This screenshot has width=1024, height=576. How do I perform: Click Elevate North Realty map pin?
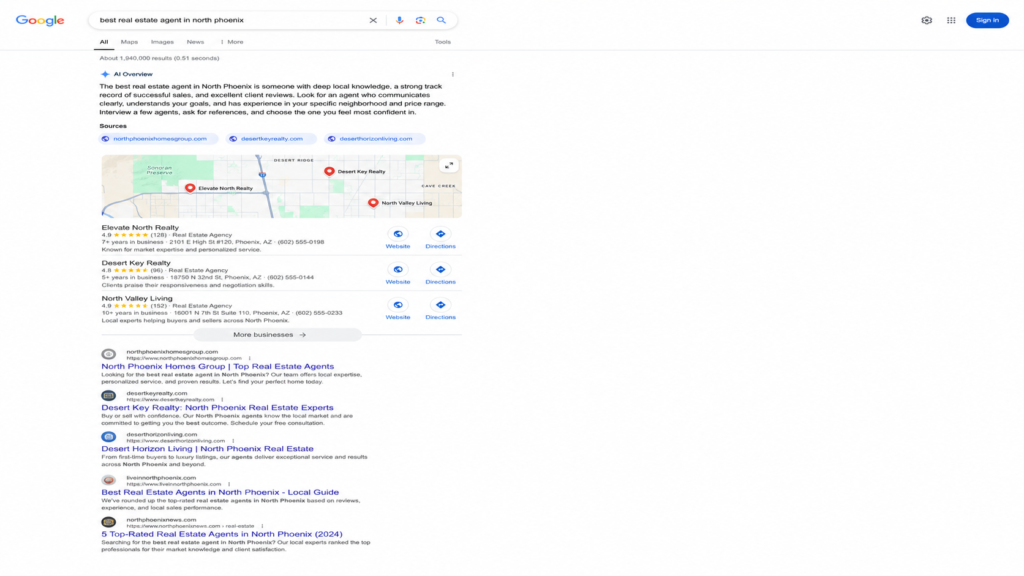pos(190,188)
